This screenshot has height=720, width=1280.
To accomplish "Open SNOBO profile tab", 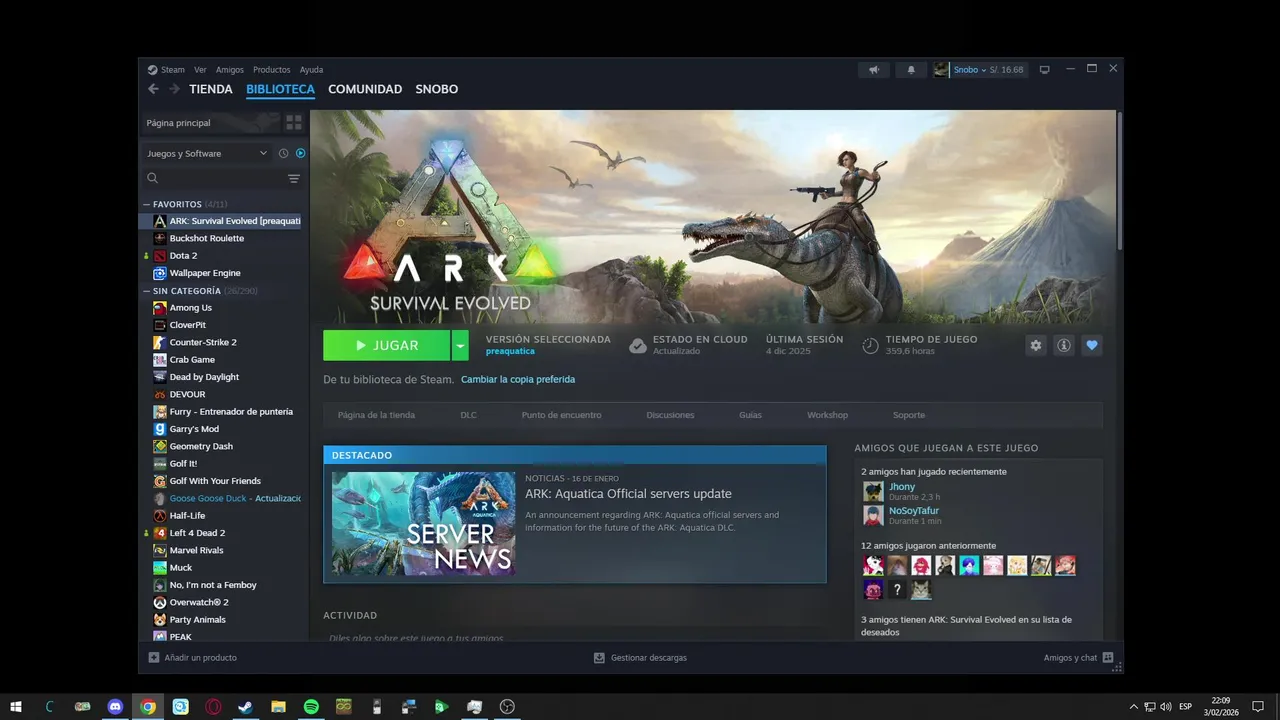I will point(437,89).
